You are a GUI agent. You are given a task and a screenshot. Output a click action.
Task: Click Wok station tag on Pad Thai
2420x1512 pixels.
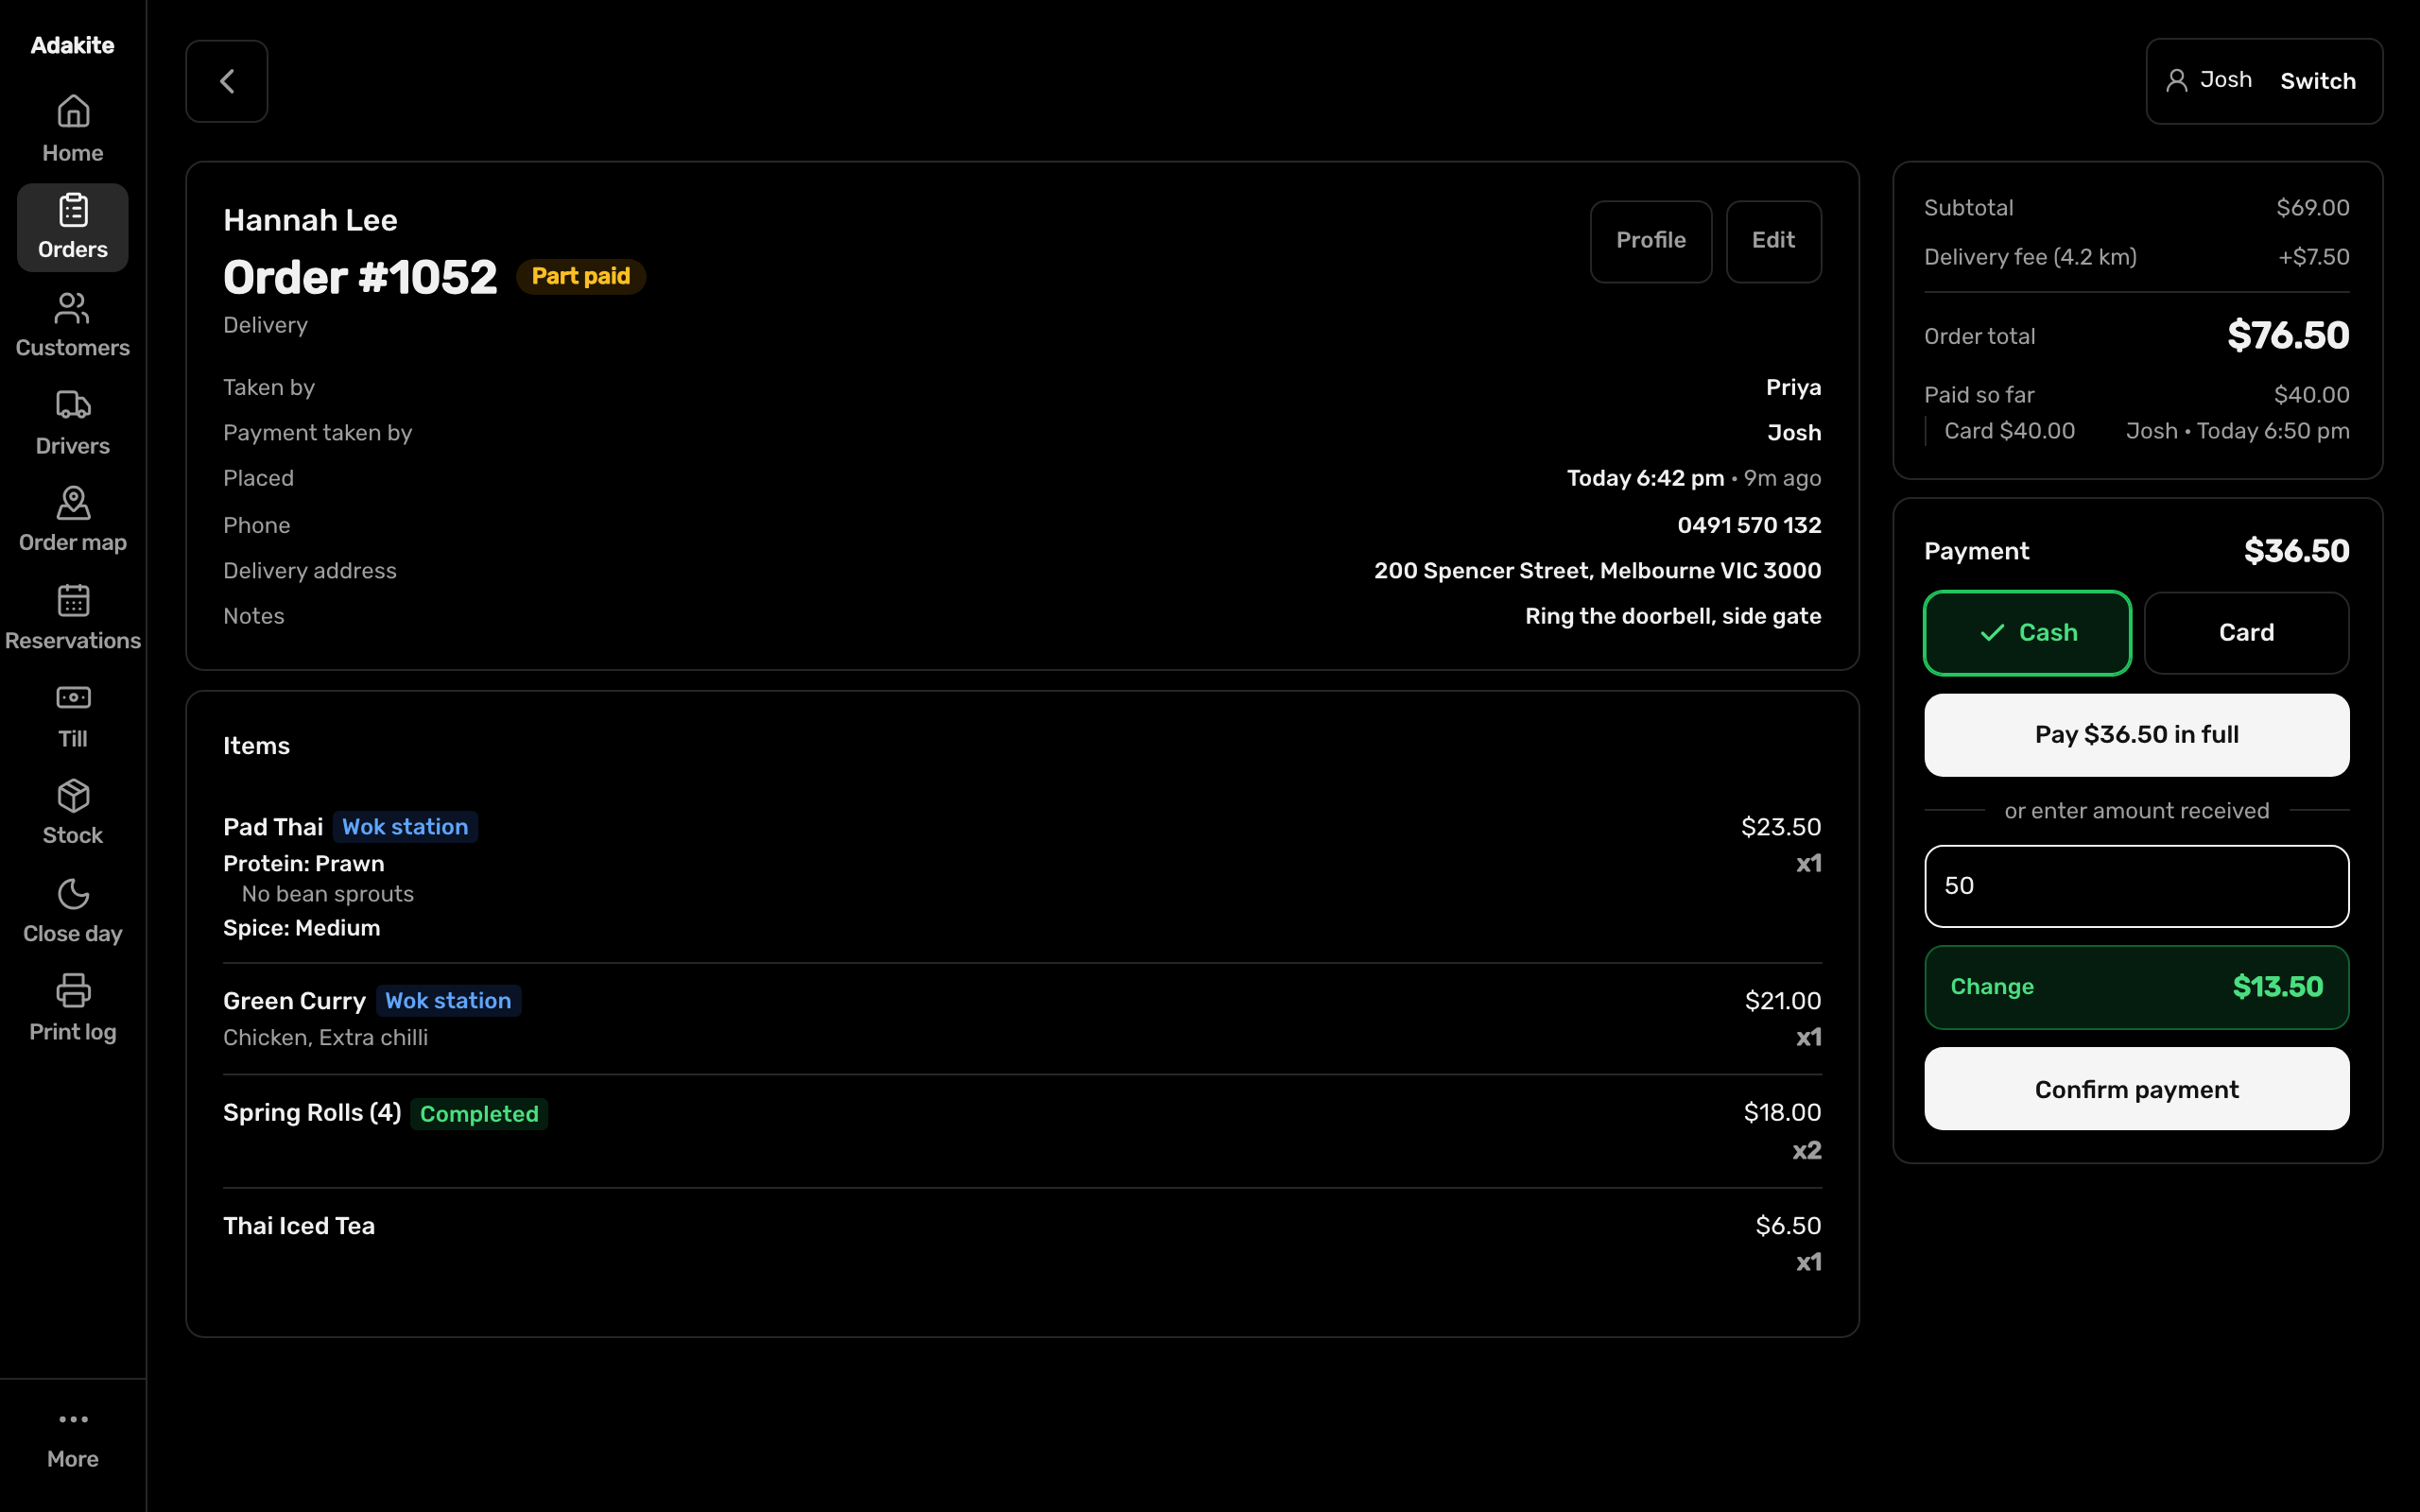tap(405, 827)
